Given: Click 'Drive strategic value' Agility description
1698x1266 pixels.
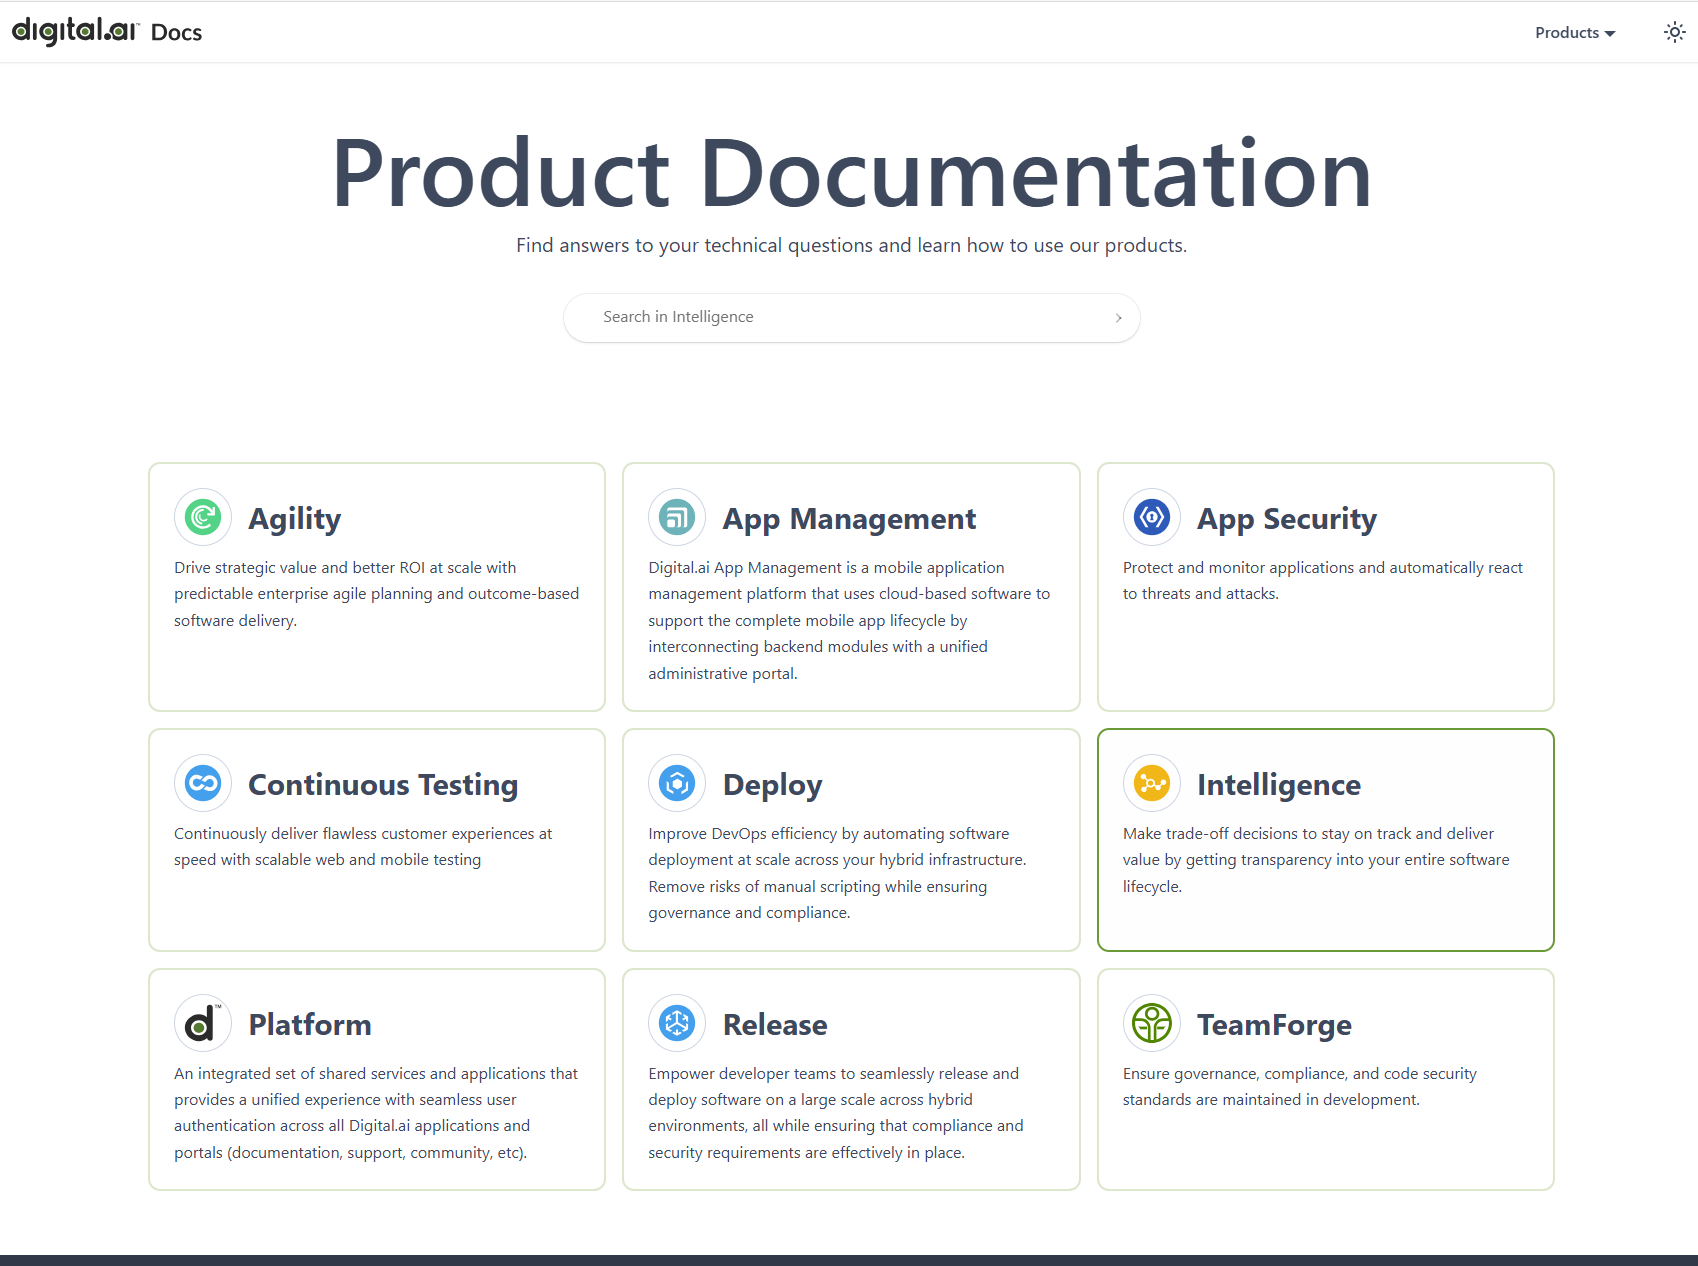Looking at the screenshot, I should click(x=376, y=594).
